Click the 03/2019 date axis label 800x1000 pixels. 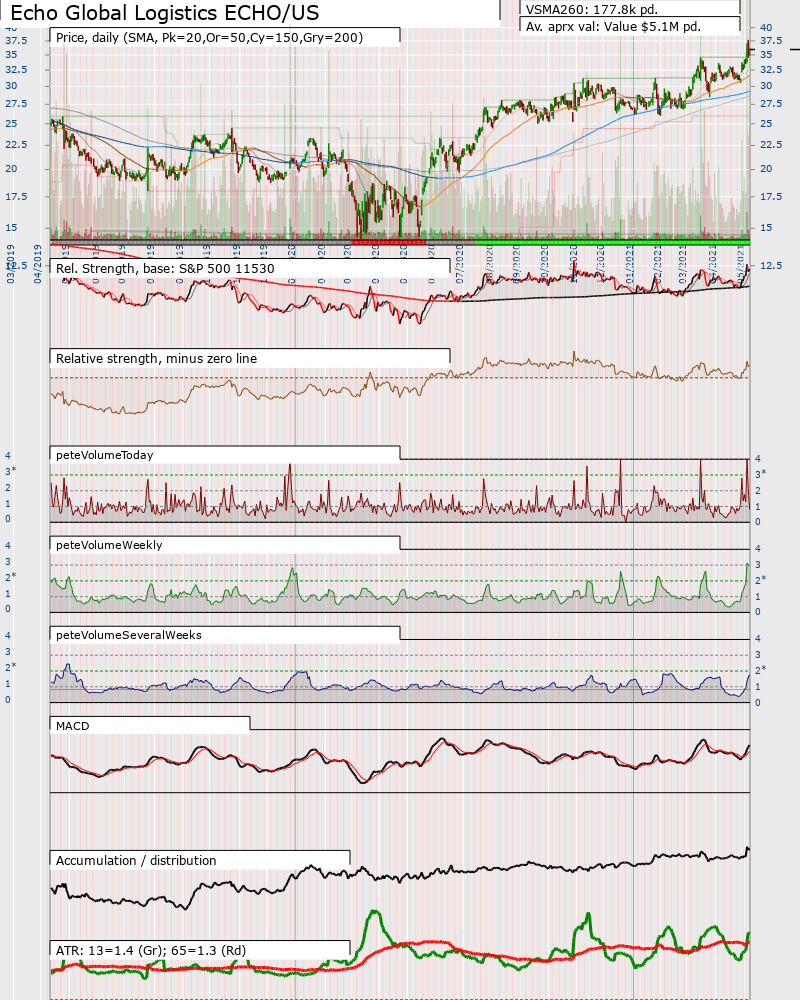tap(11, 263)
